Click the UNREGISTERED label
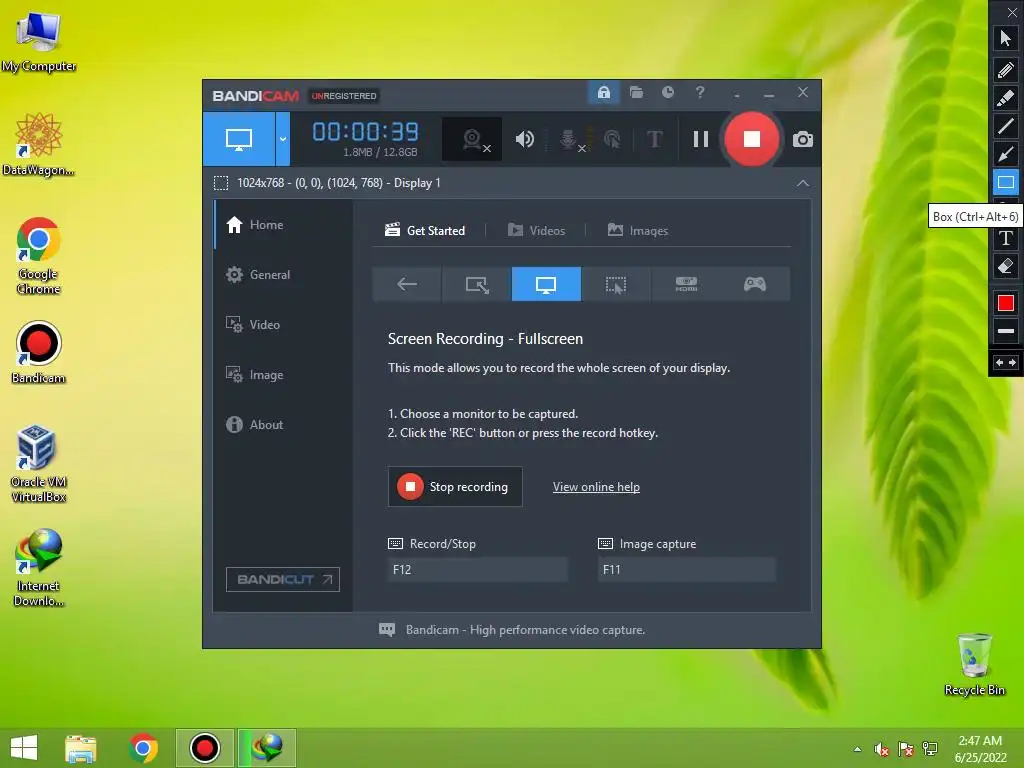1024x768 pixels. pyautogui.click(x=344, y=96)
